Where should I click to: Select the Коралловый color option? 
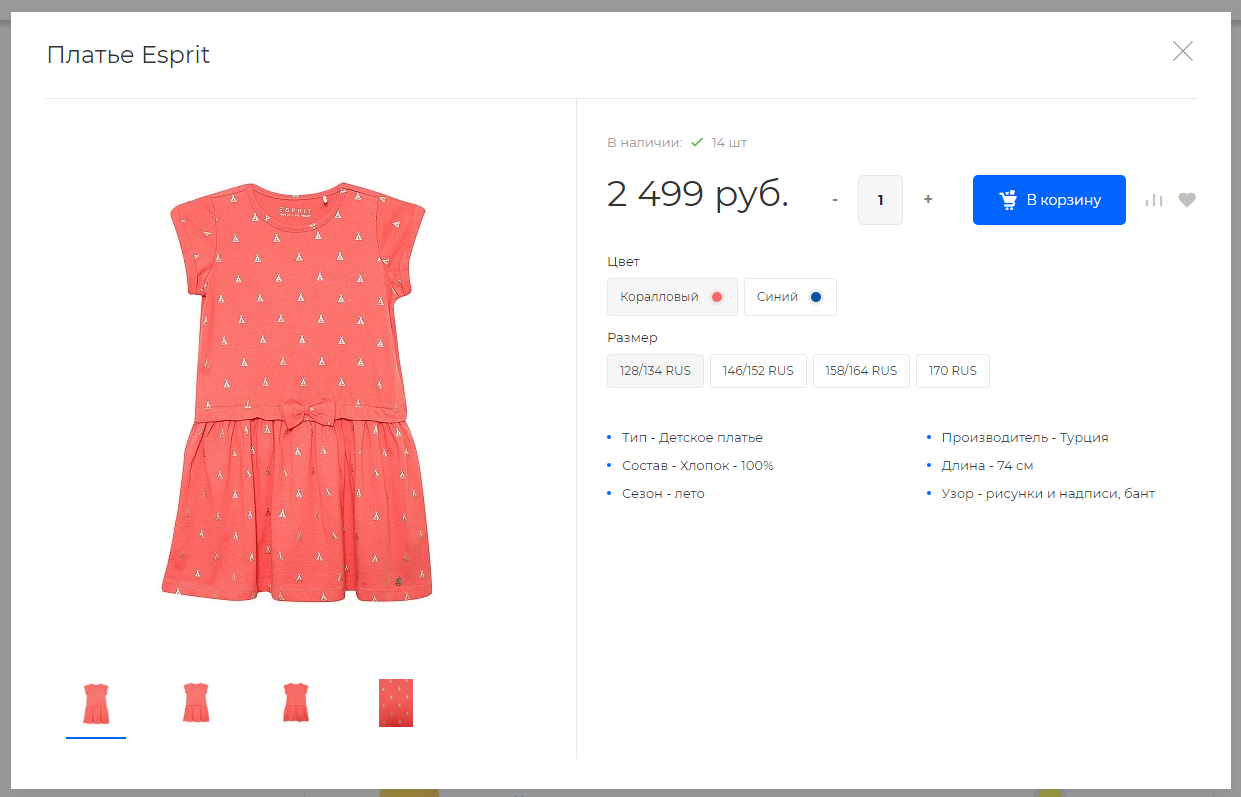(671, 297)
